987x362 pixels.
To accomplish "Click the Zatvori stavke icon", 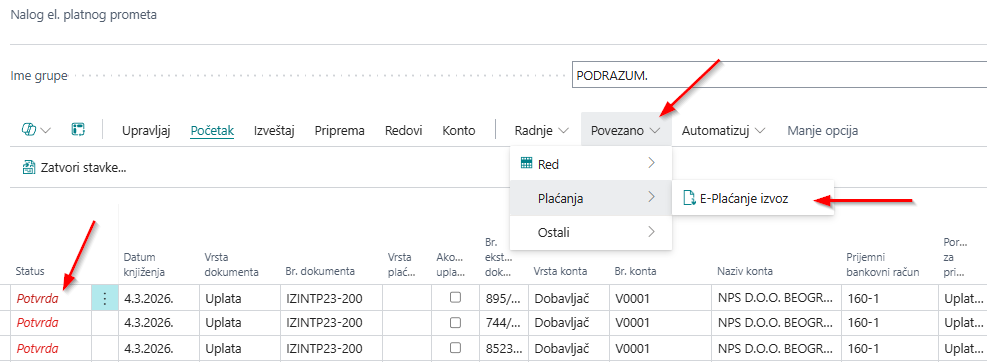I will [29, 167].
